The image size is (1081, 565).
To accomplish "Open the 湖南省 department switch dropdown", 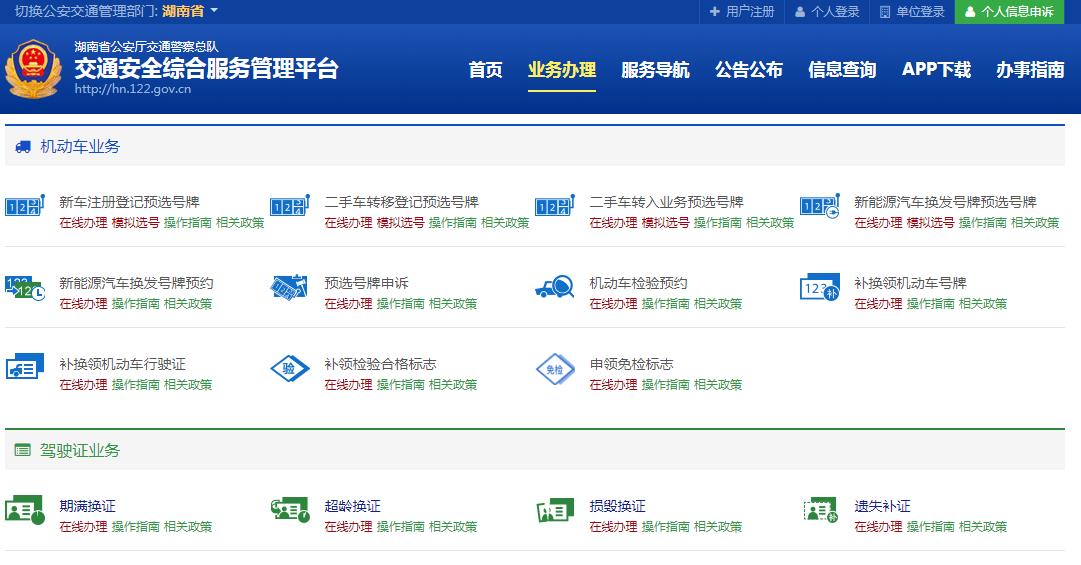I will point(190,11).
